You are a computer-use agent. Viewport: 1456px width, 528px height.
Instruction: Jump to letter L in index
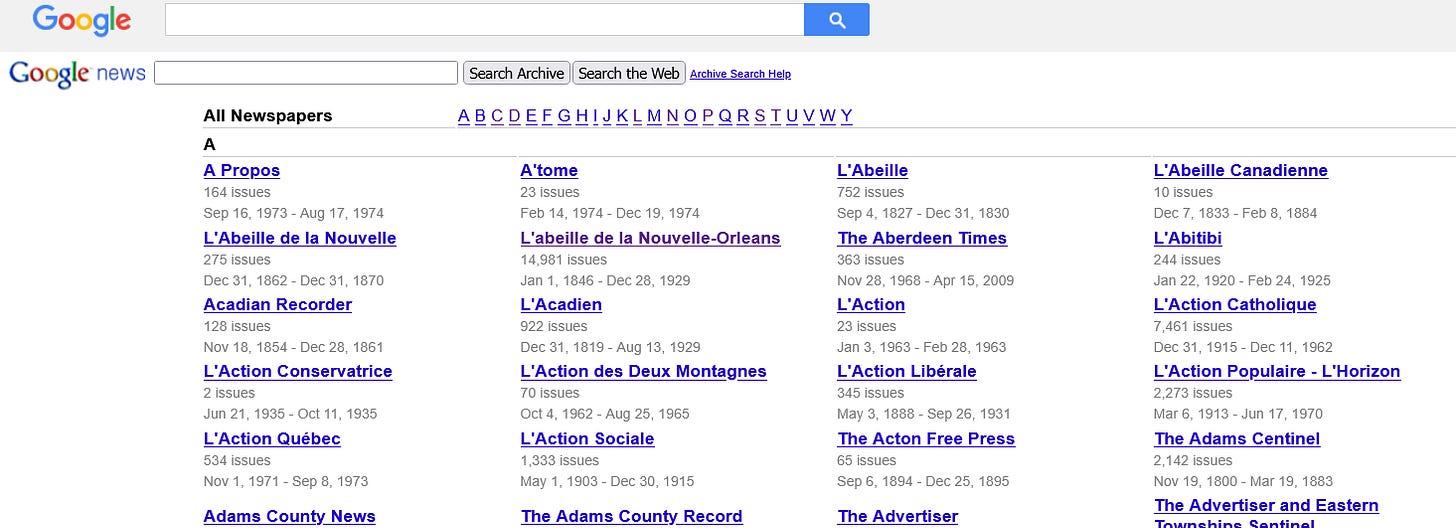point(637,116)
